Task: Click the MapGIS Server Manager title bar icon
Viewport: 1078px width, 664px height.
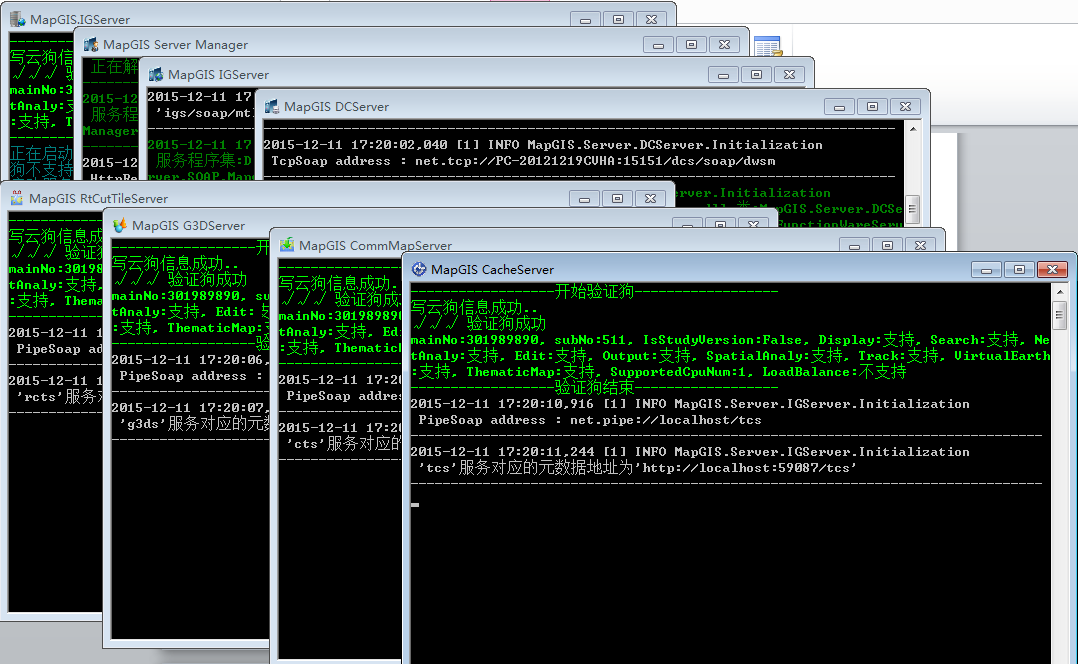Action: click(91, 45)
